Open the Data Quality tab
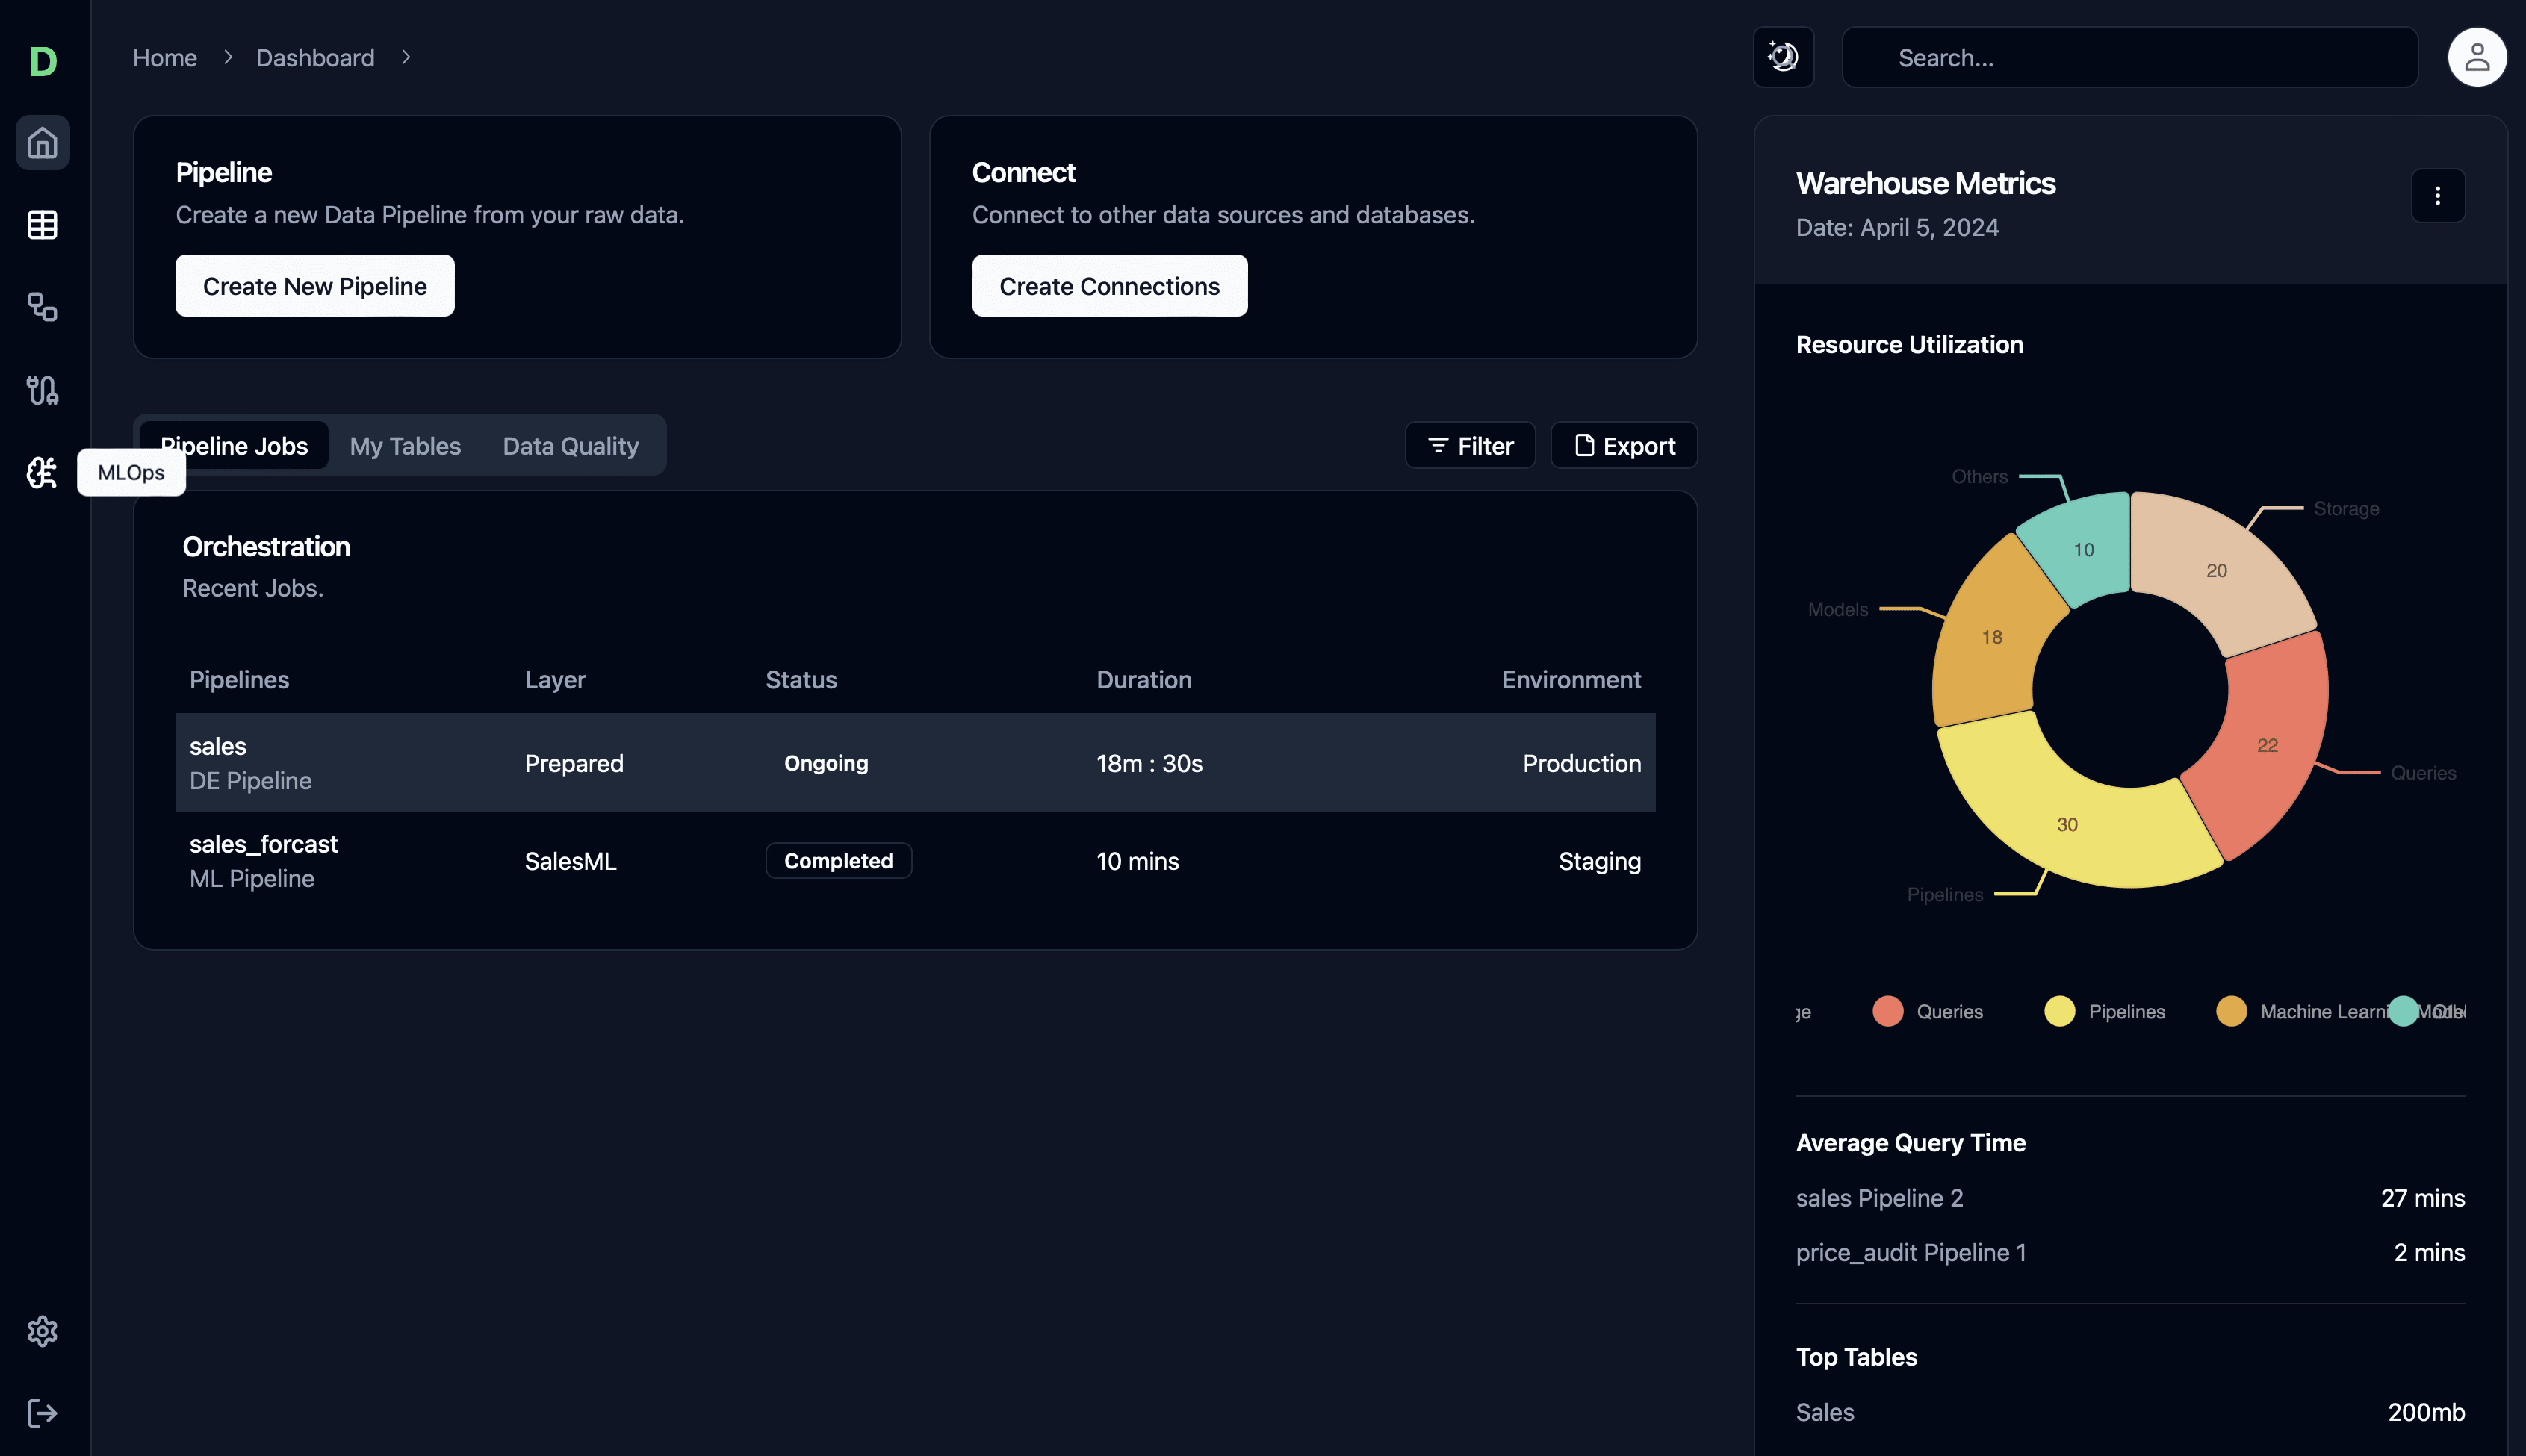The image size is (2526, 1456). click(570, 445)
